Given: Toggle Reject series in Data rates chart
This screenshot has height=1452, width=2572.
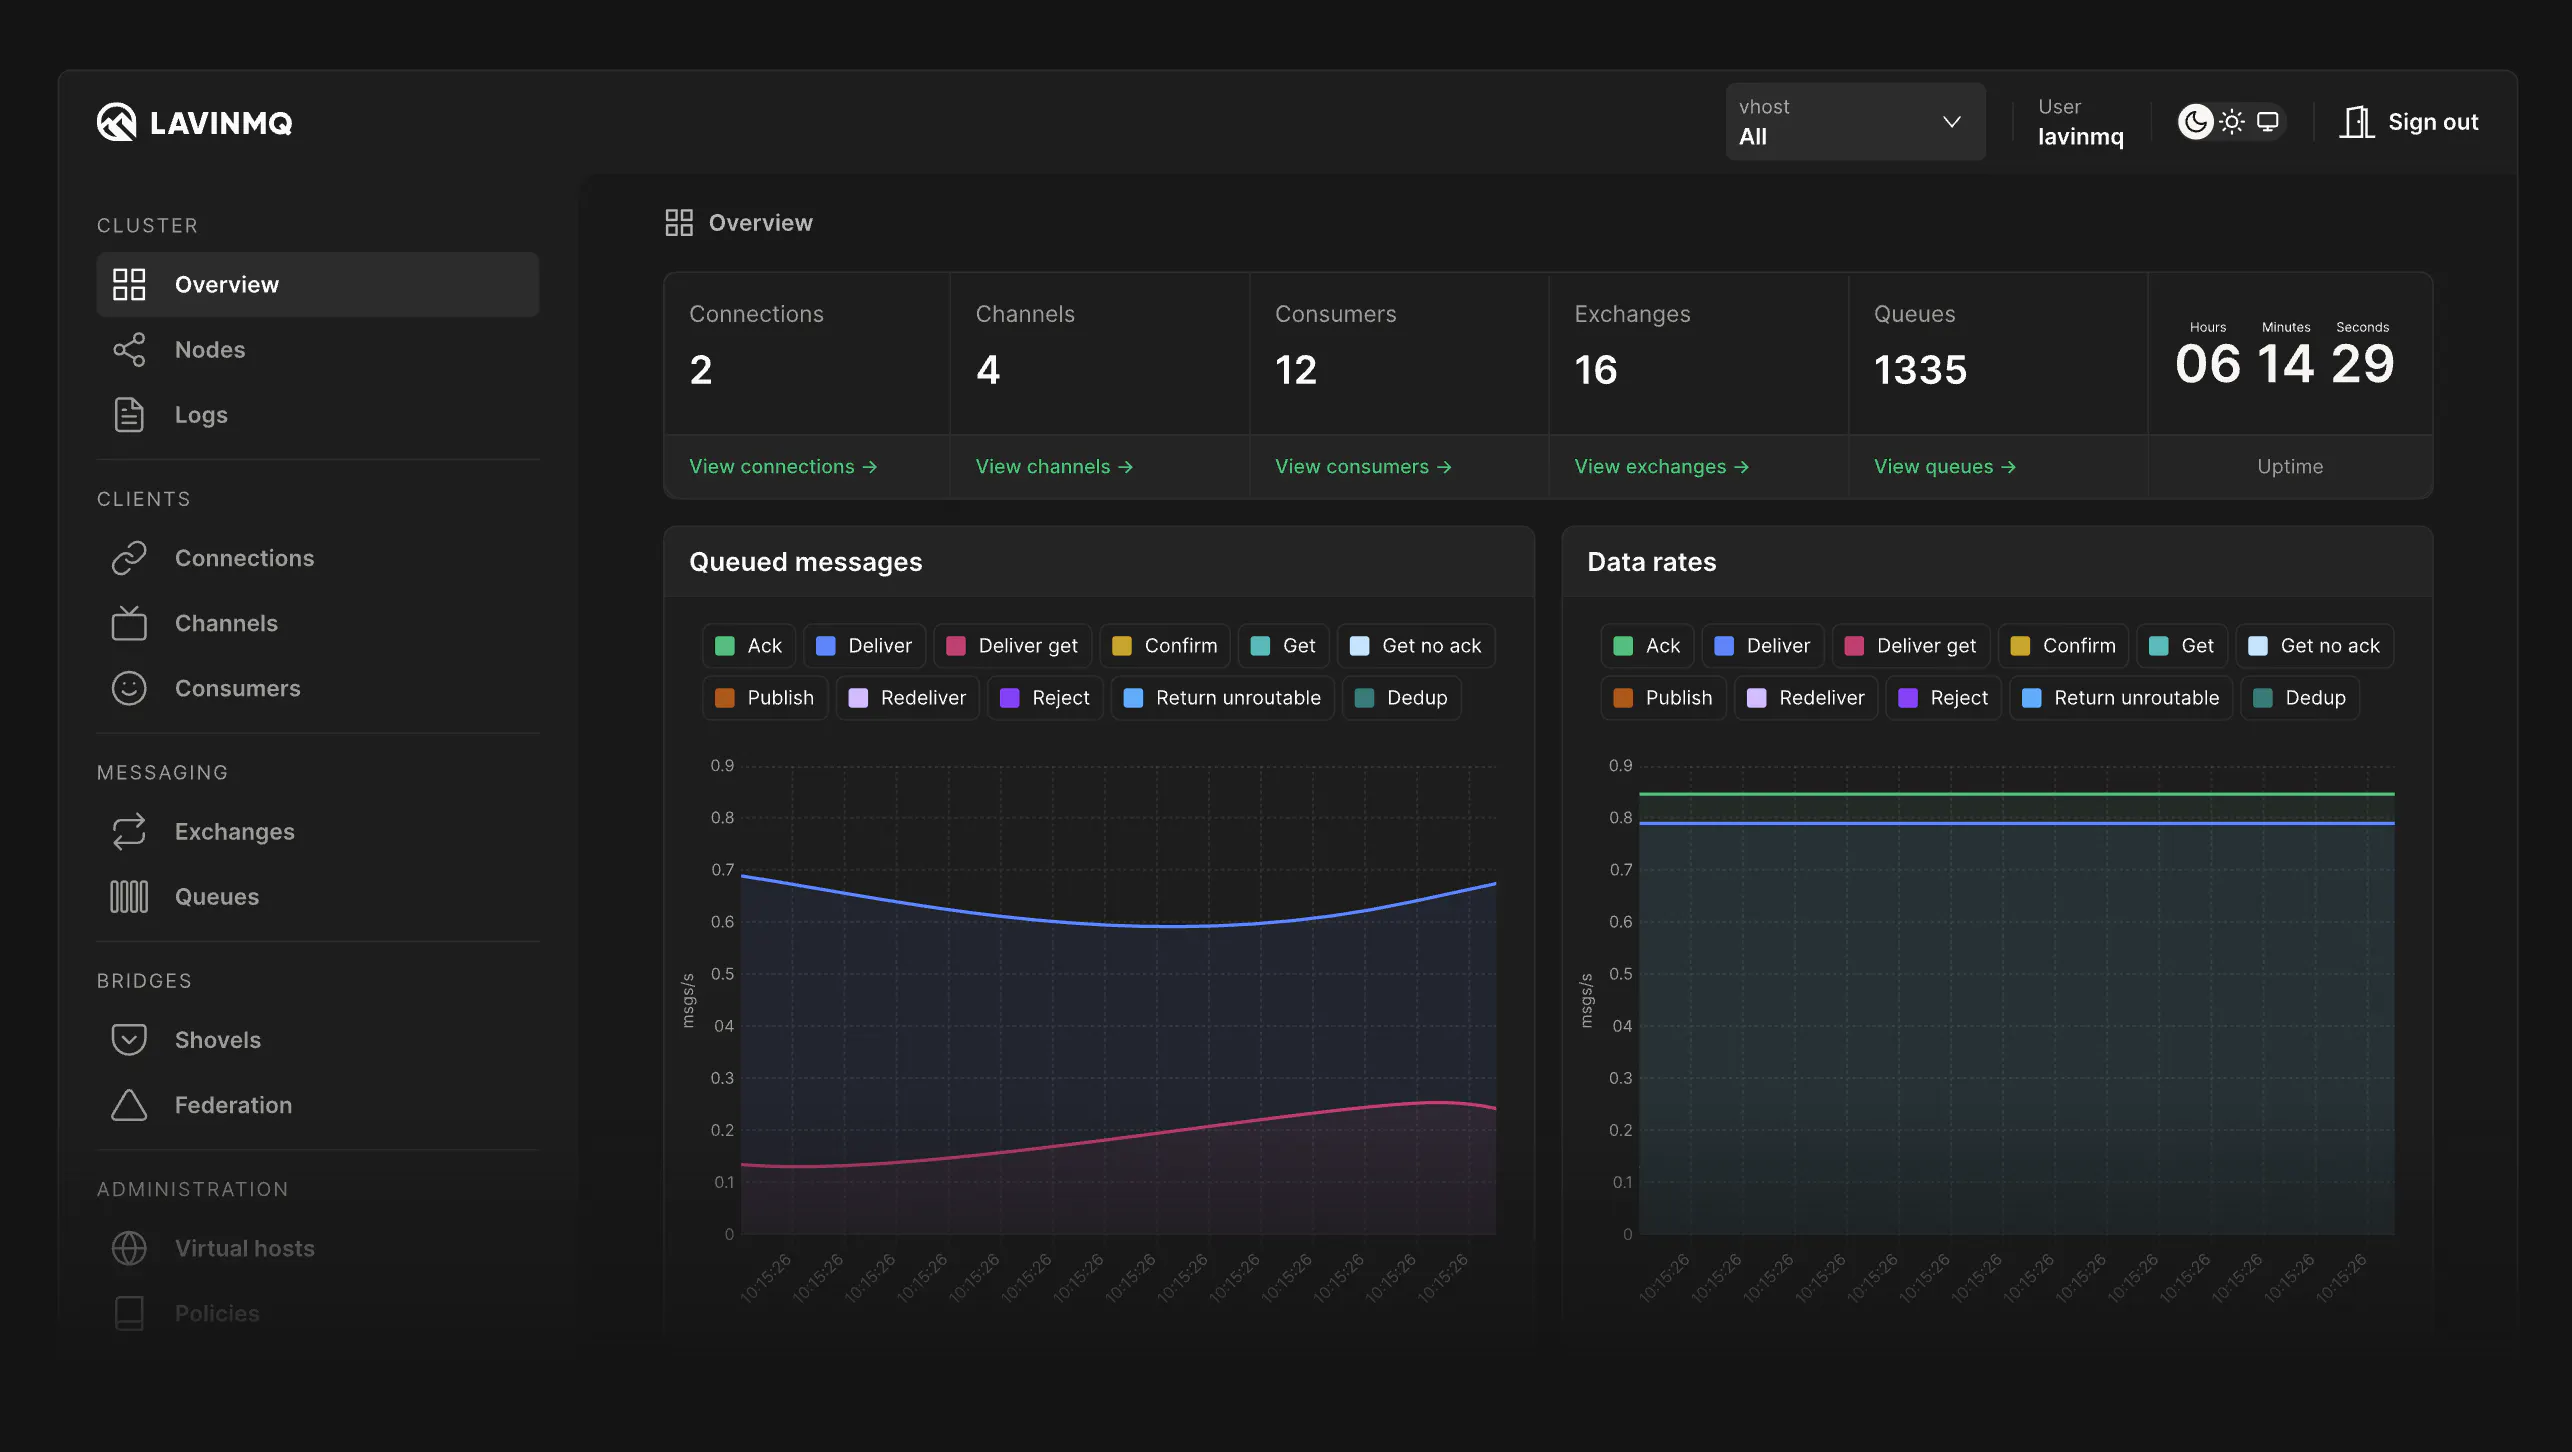Looking at the screenshot, I should [1944, 697].
